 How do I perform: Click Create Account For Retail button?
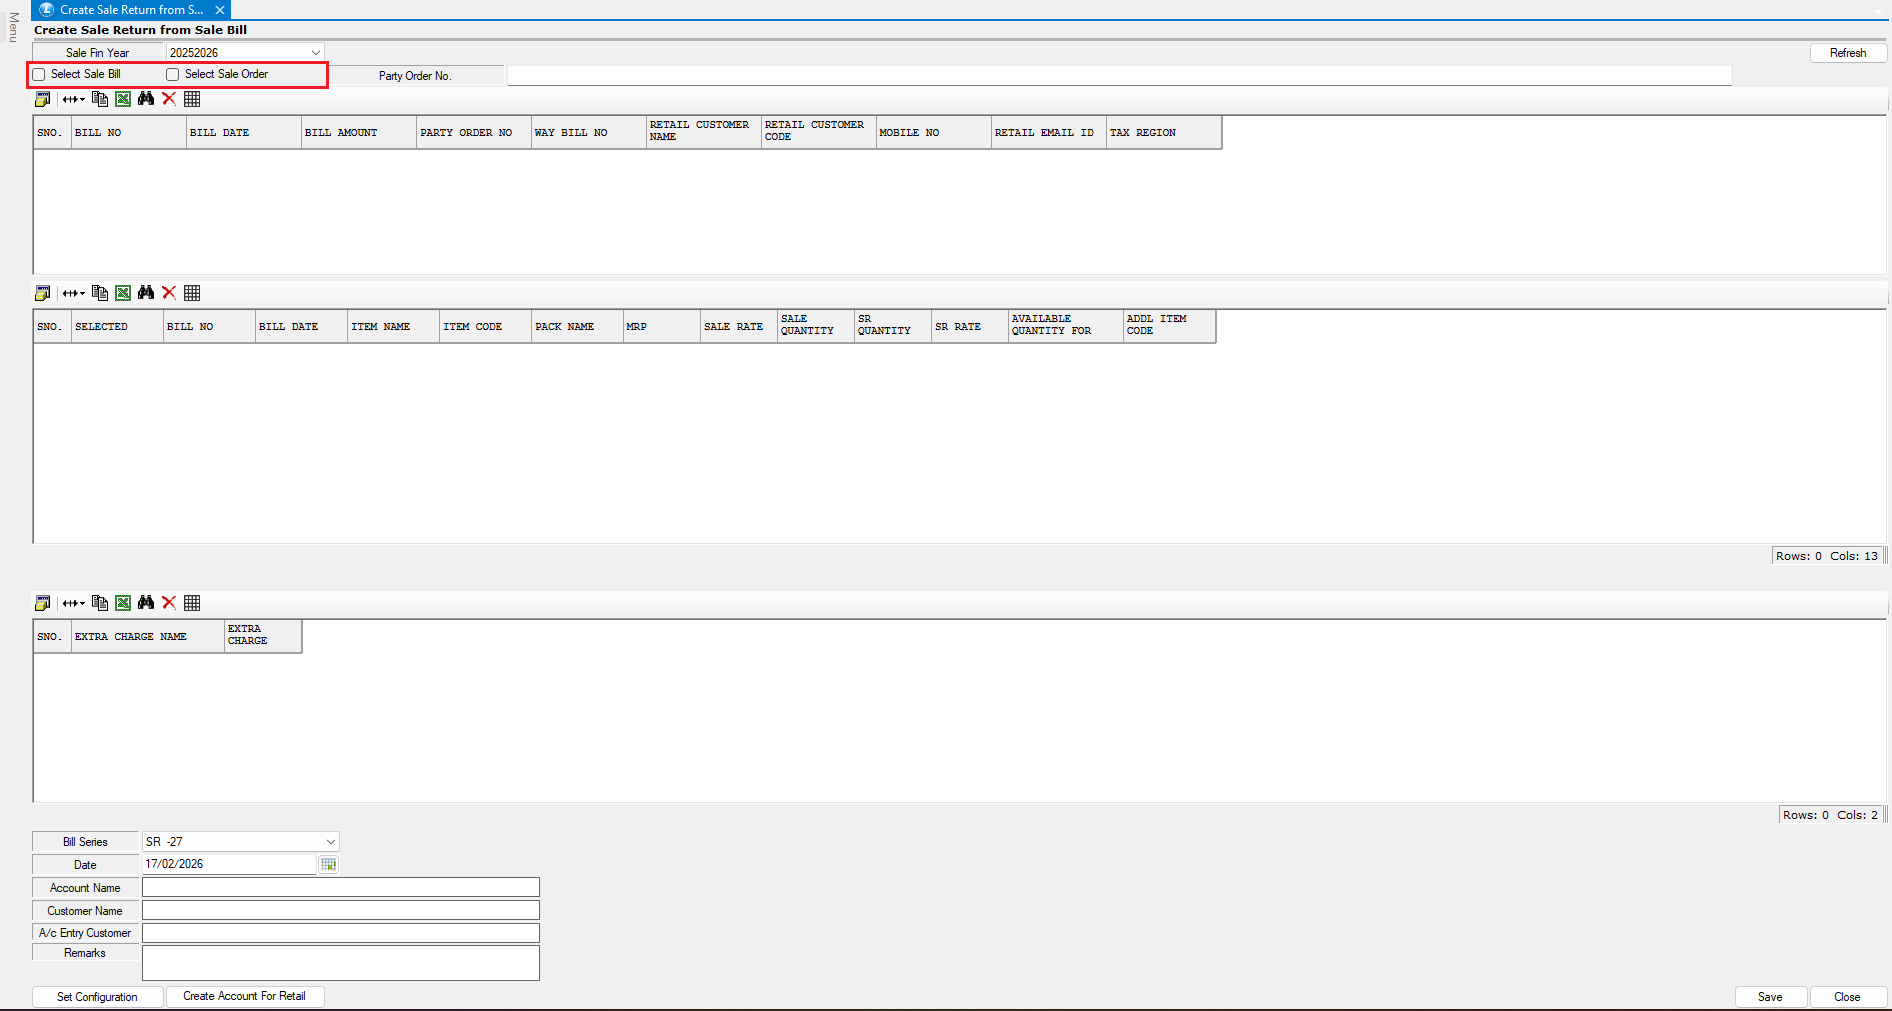(244, 996)
